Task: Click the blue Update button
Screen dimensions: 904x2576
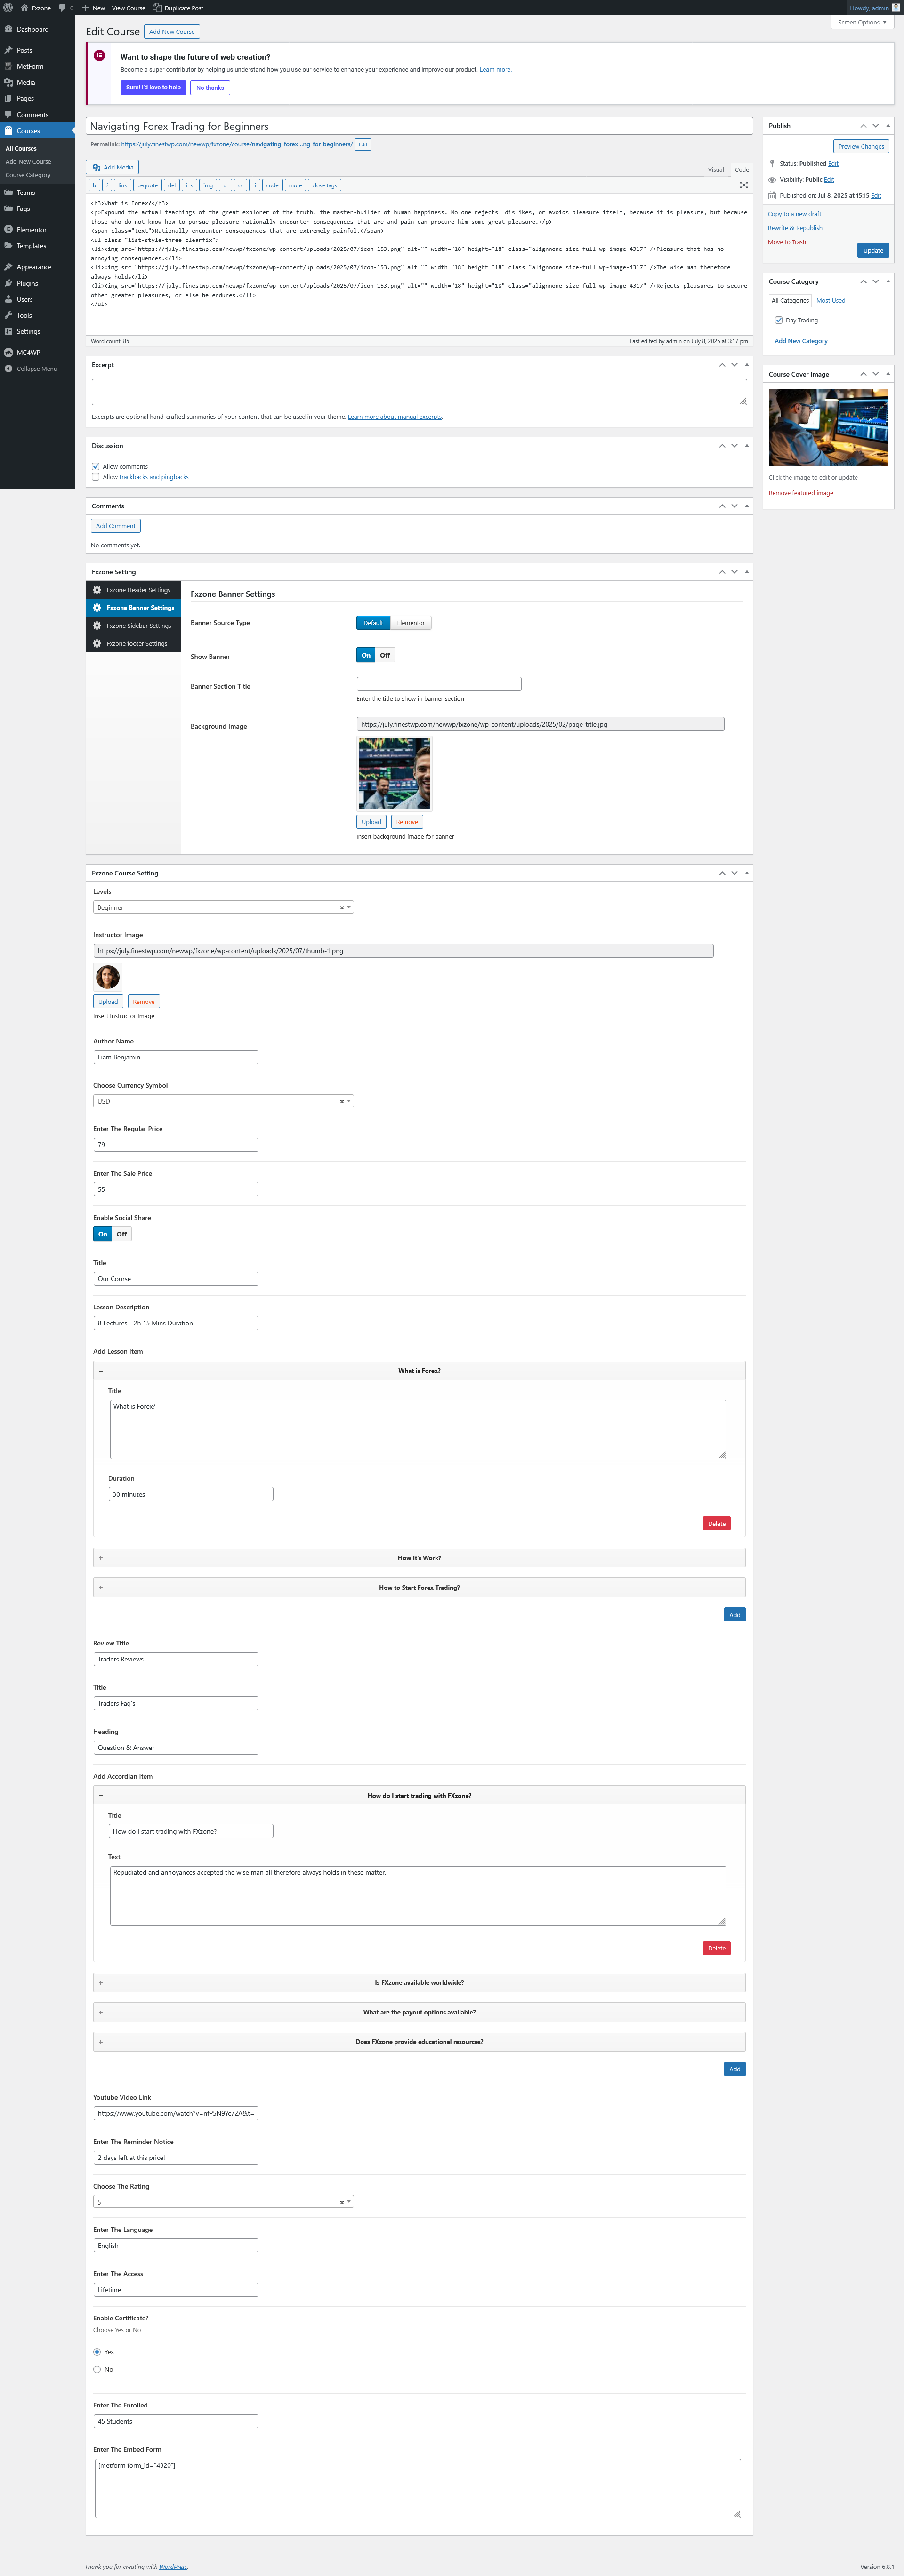Action: coord(872,250)
